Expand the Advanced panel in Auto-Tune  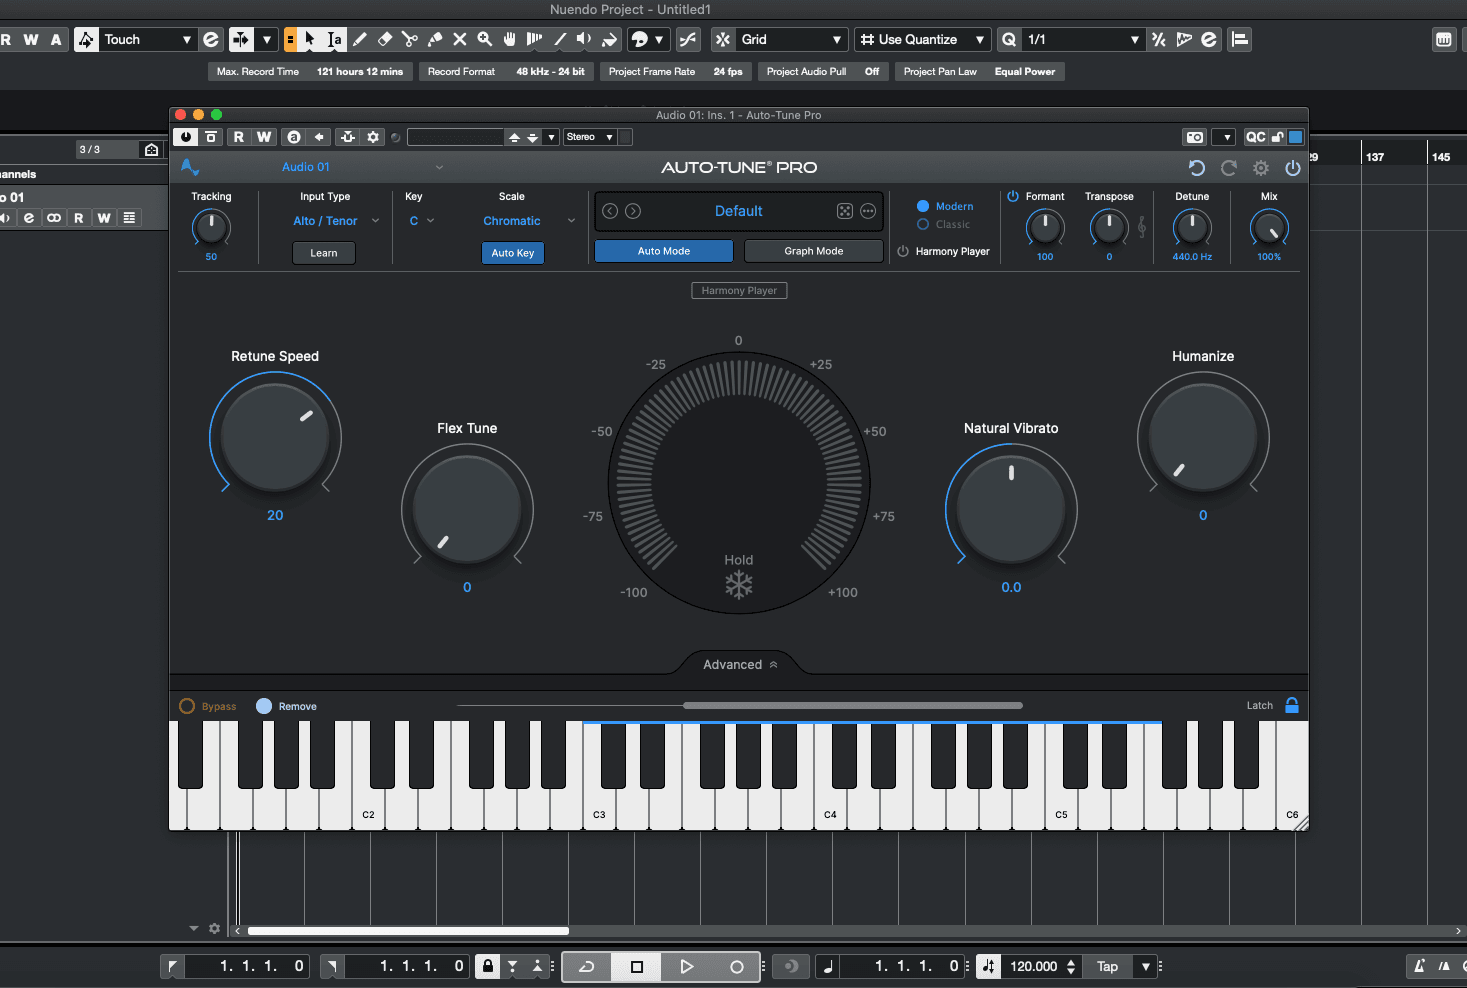[x=739, y=663]
